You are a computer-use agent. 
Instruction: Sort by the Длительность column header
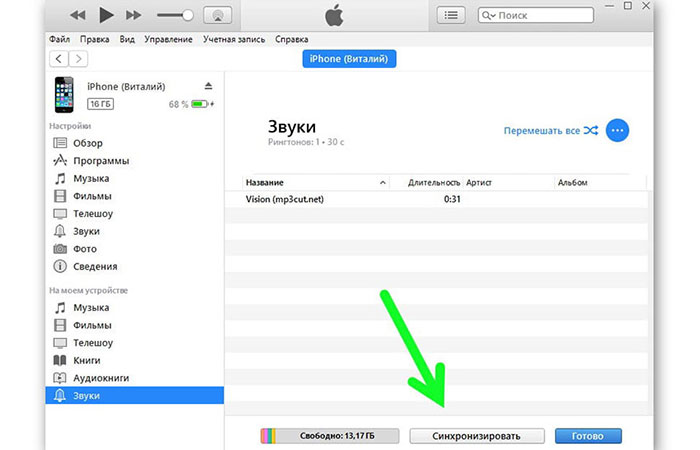[x=433, y=183]
